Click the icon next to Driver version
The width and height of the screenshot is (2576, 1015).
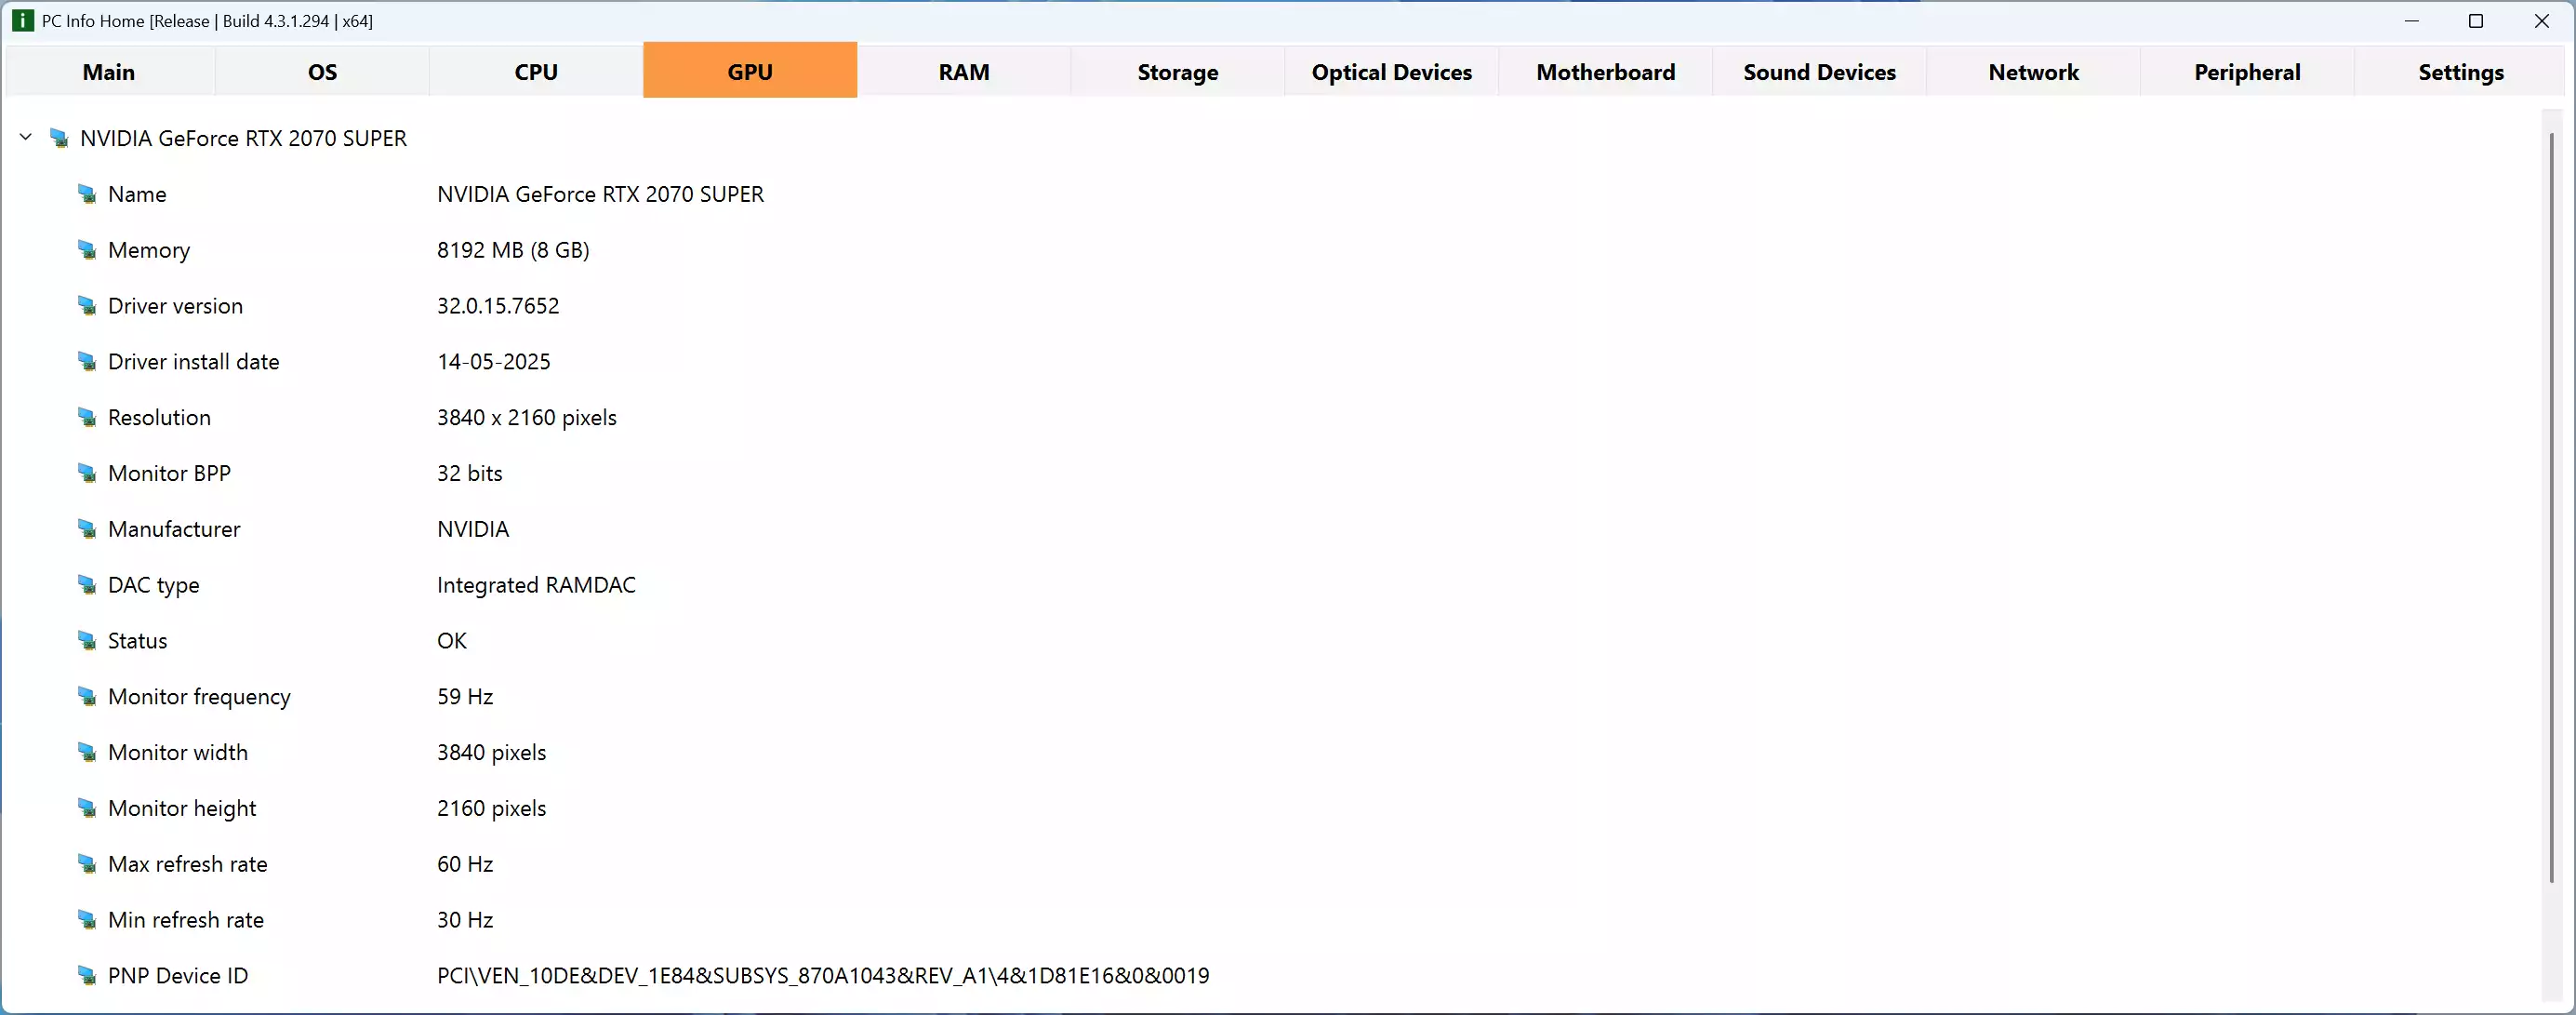click(88, 306)
